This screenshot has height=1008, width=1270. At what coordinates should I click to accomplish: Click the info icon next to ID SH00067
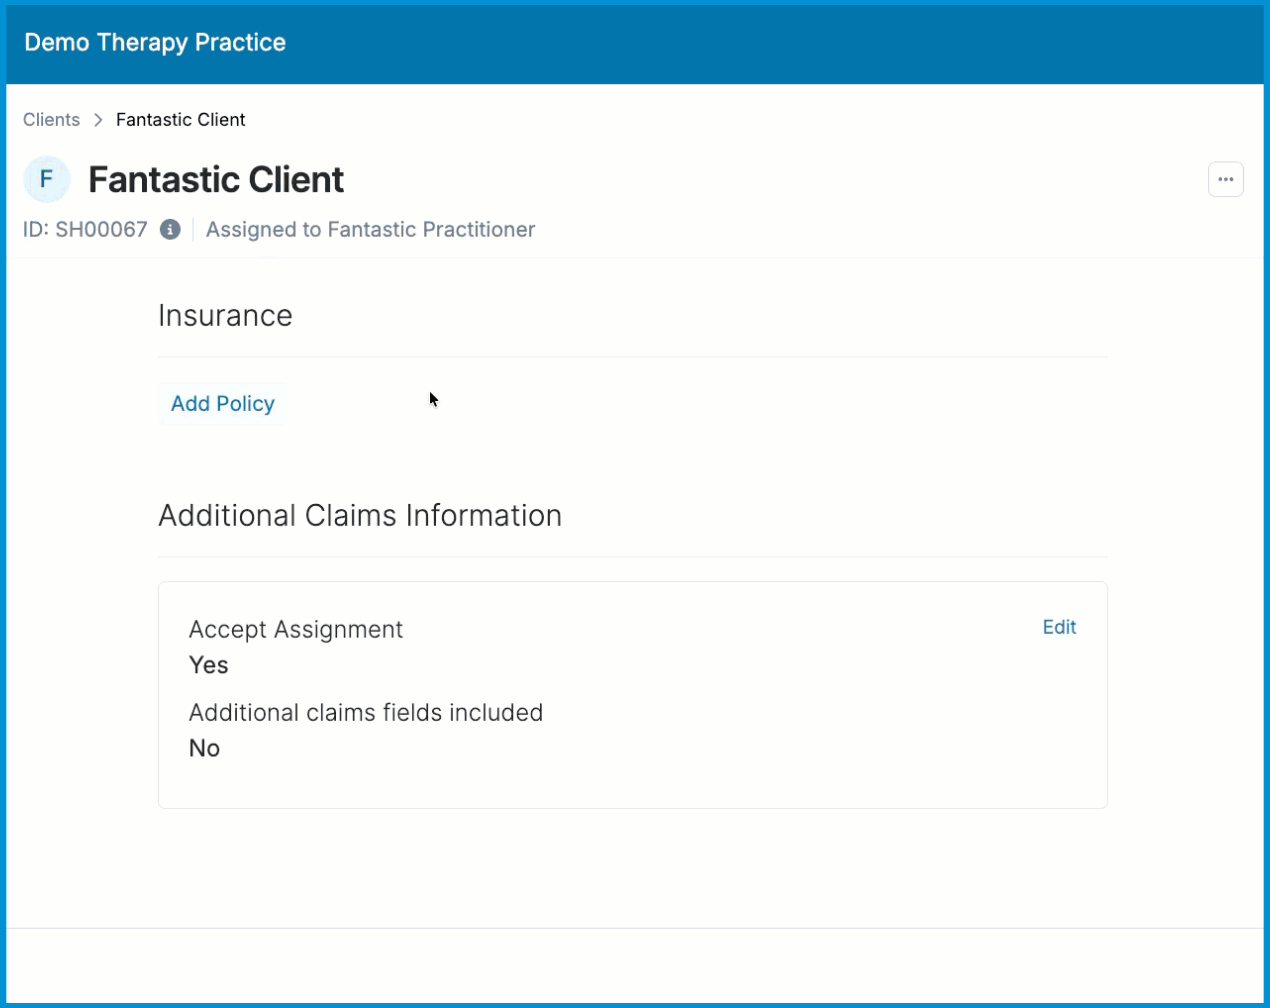170,229
